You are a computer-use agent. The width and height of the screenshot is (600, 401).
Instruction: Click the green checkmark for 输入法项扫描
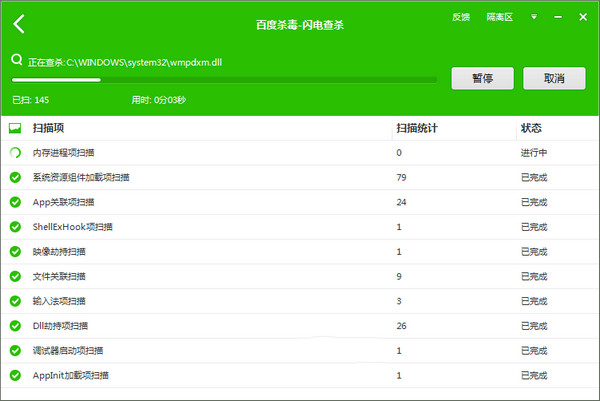(x=15, y=301)
